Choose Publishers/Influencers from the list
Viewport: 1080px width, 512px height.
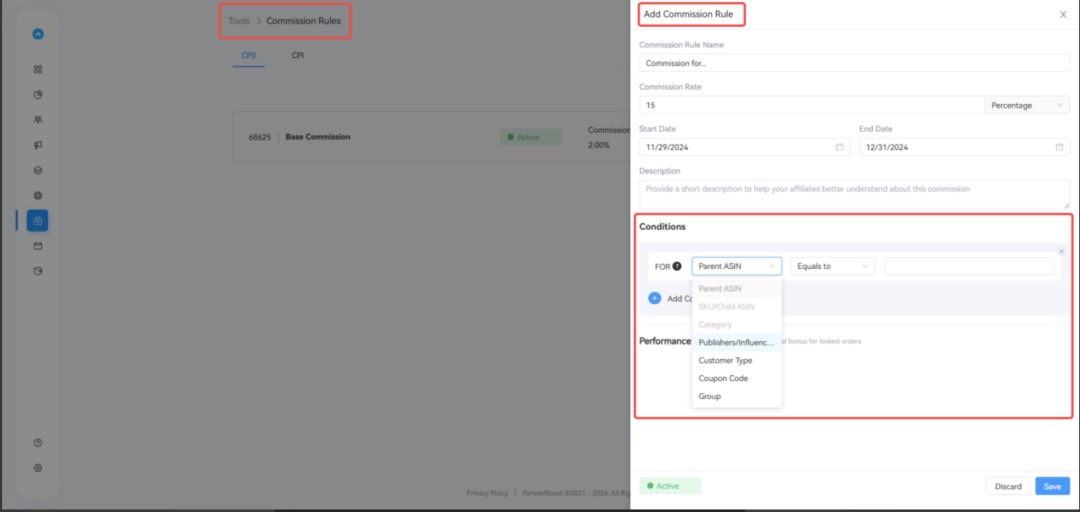click(x=736, y=342)
